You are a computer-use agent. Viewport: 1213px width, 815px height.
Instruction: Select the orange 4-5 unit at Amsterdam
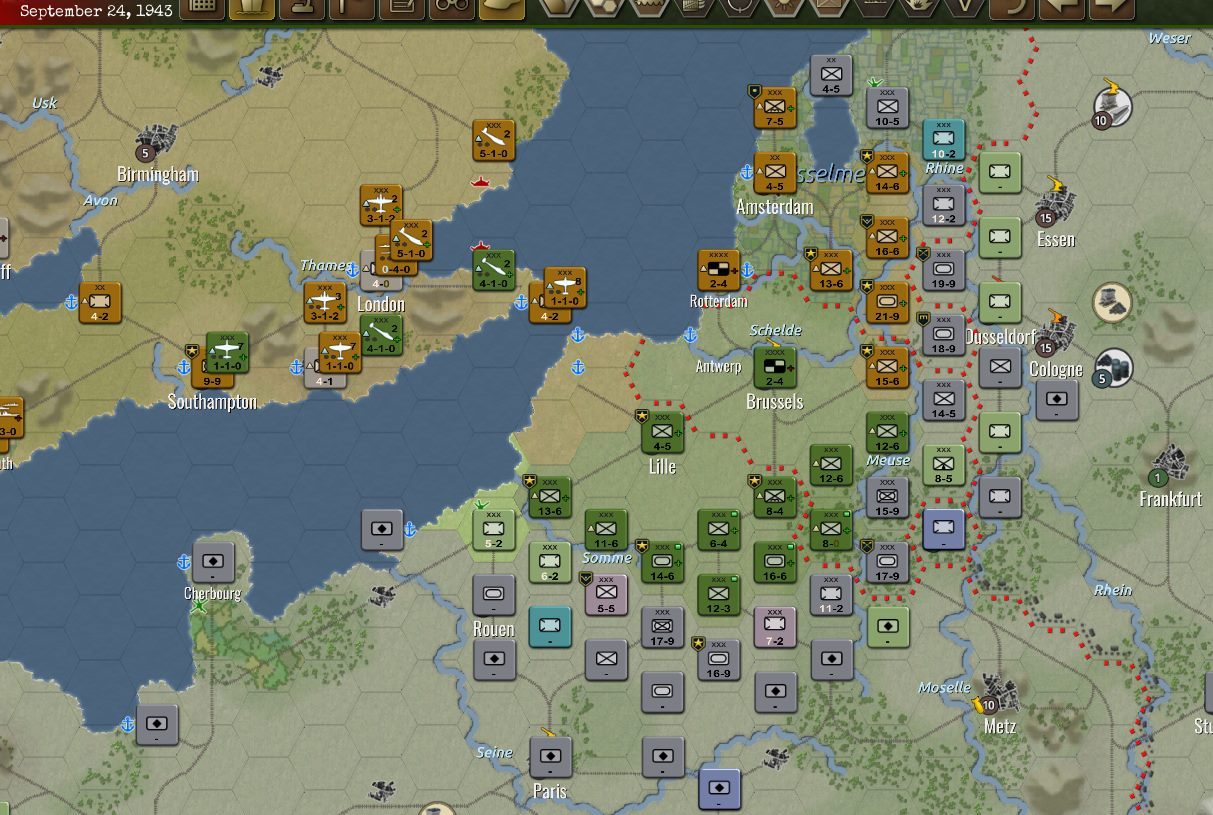point(775,172)
